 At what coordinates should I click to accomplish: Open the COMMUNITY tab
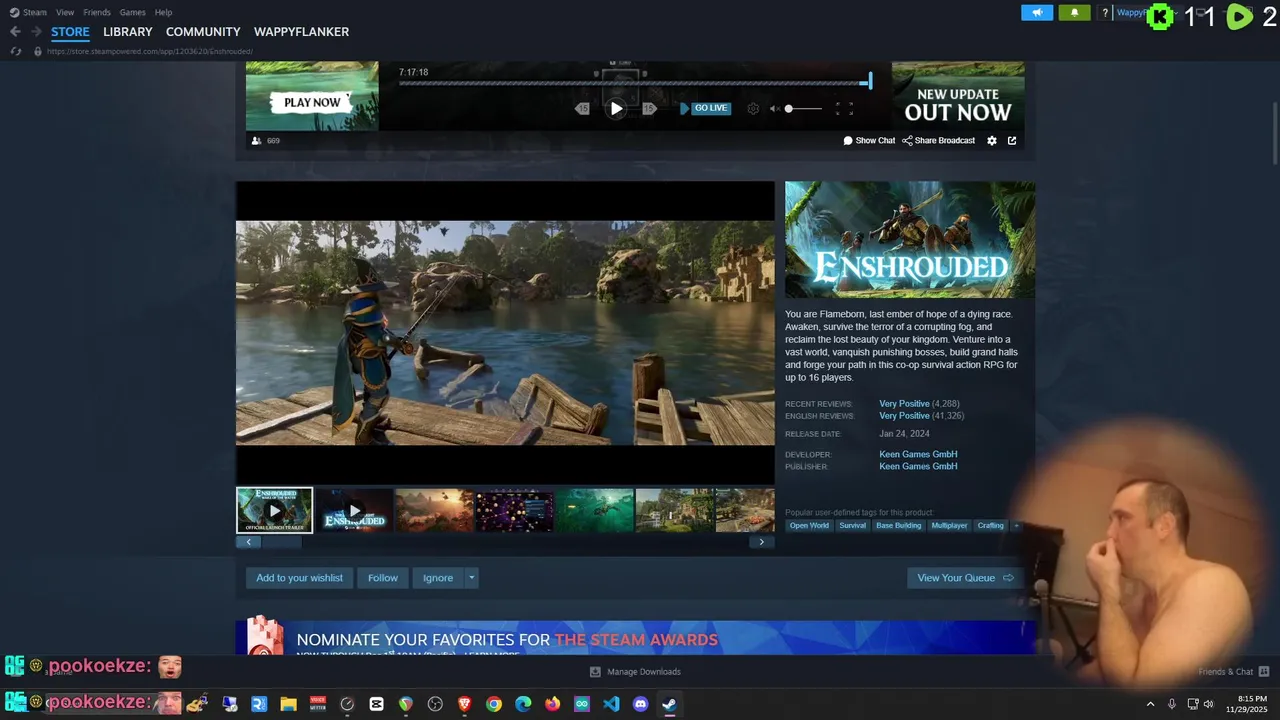(x=203, y=32)
